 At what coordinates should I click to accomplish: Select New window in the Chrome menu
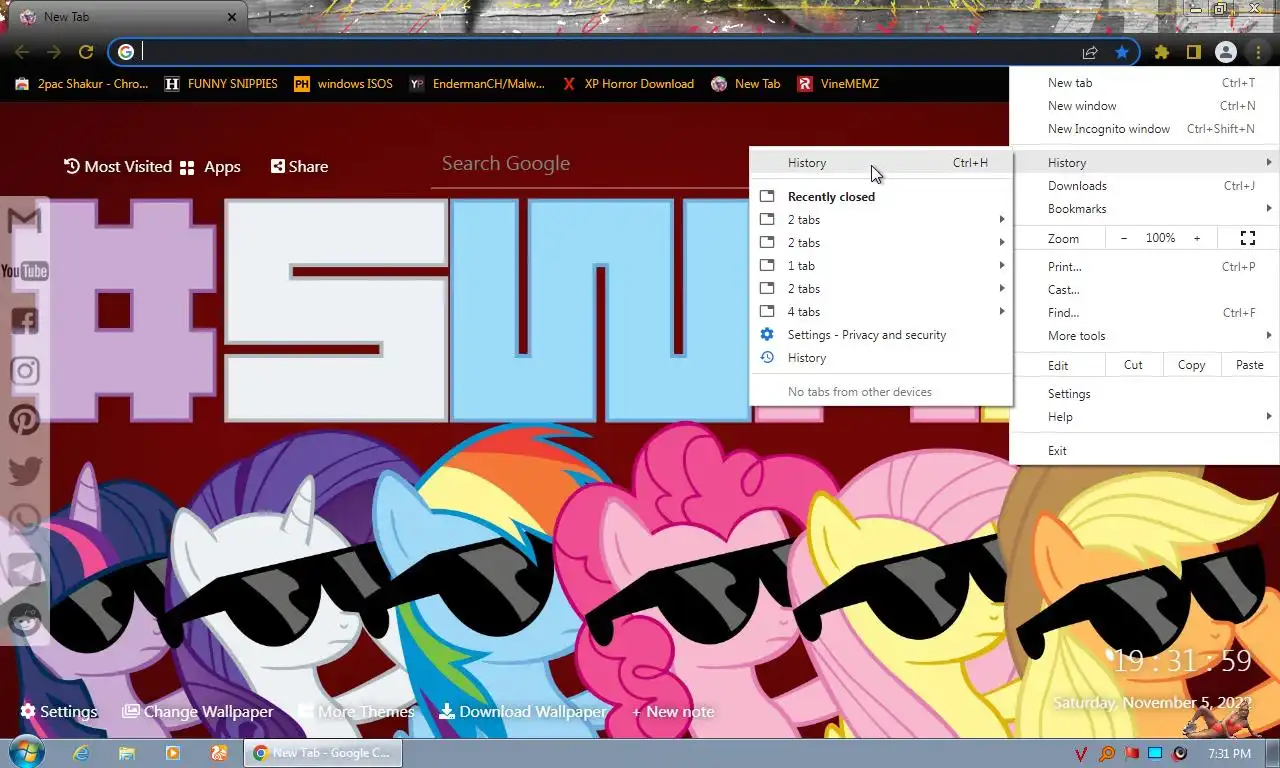[1144, 106]
